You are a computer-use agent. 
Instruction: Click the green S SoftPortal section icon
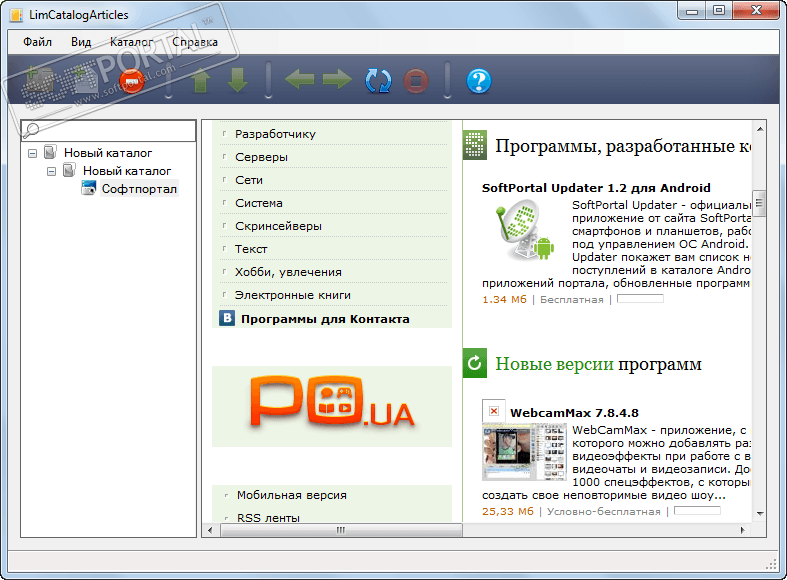pyautogui.click(x=475, y=145)
